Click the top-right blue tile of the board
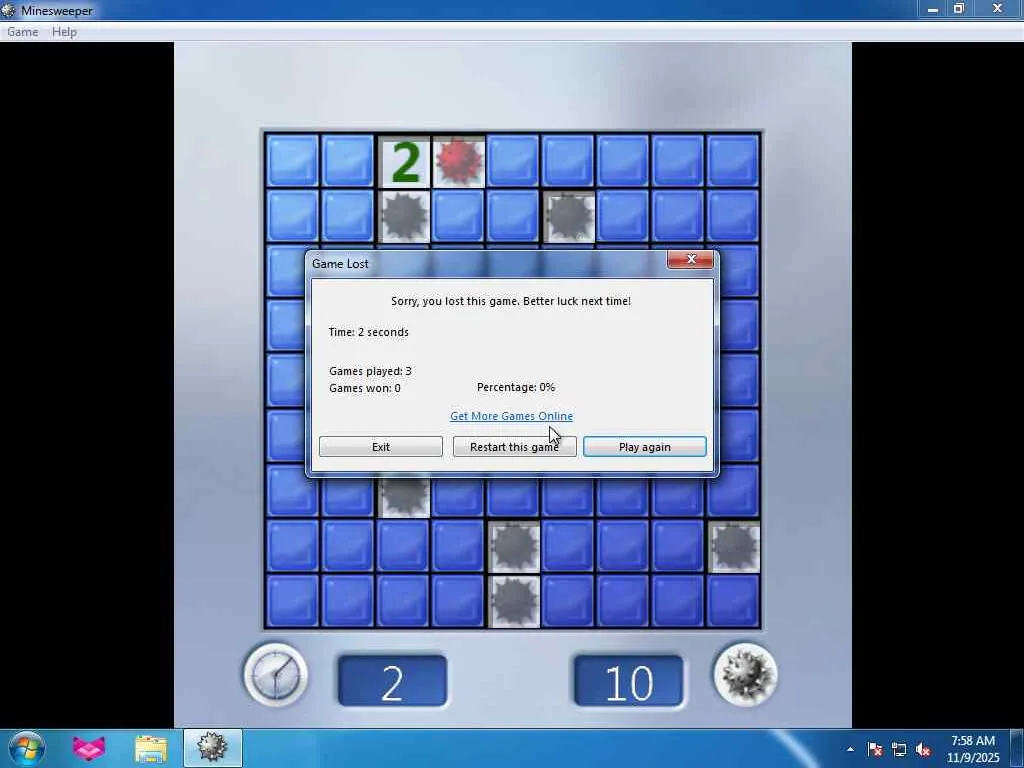Image resolution: width=1024 pixels, height=768 pixels. pos(733,161)
